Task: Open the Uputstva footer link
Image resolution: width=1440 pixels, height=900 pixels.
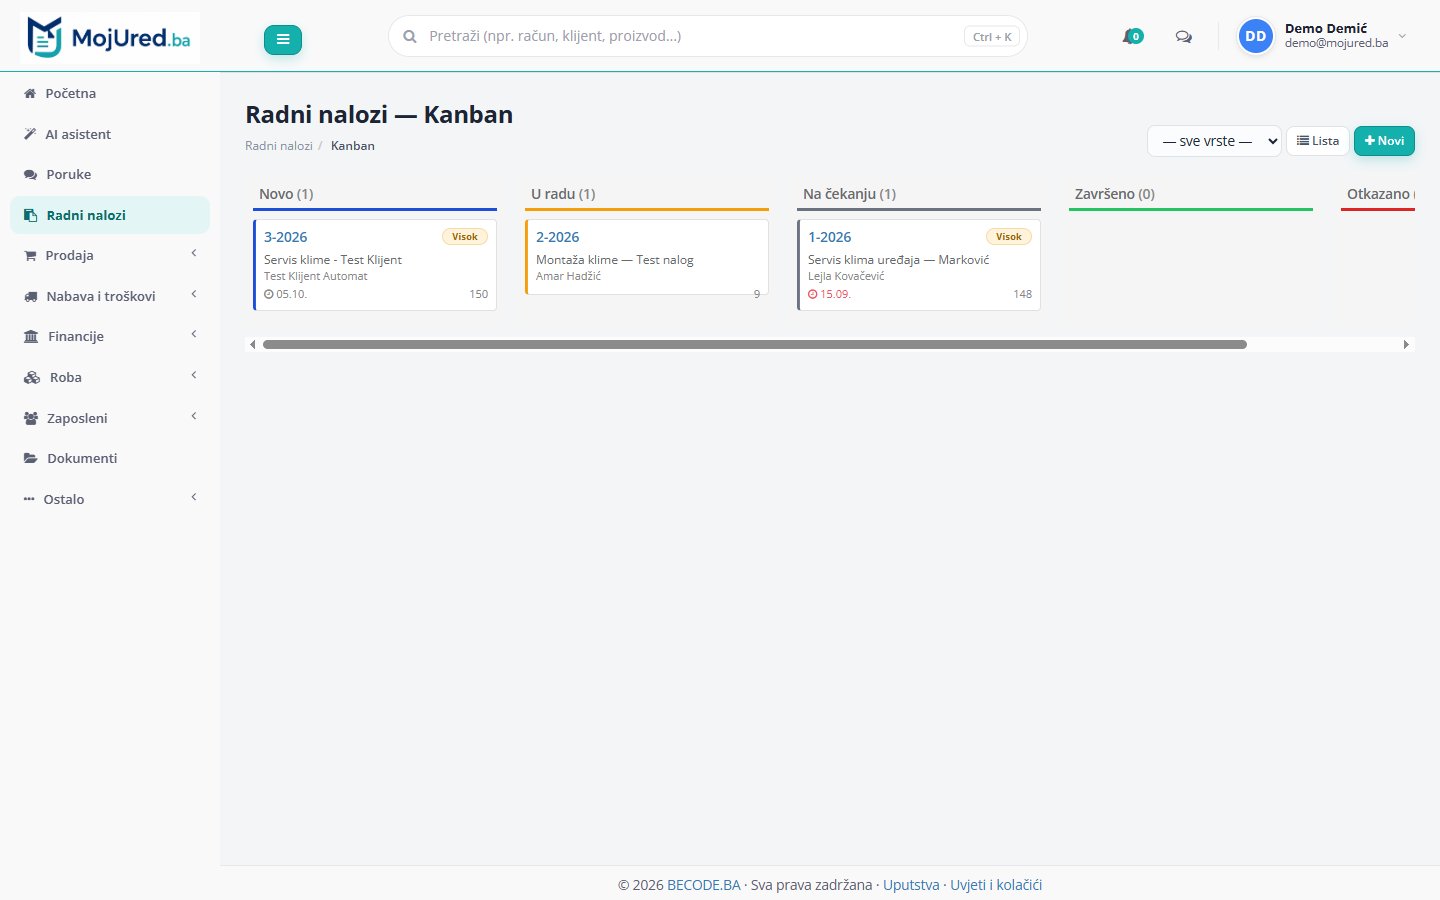Action: tap(911, 885)
